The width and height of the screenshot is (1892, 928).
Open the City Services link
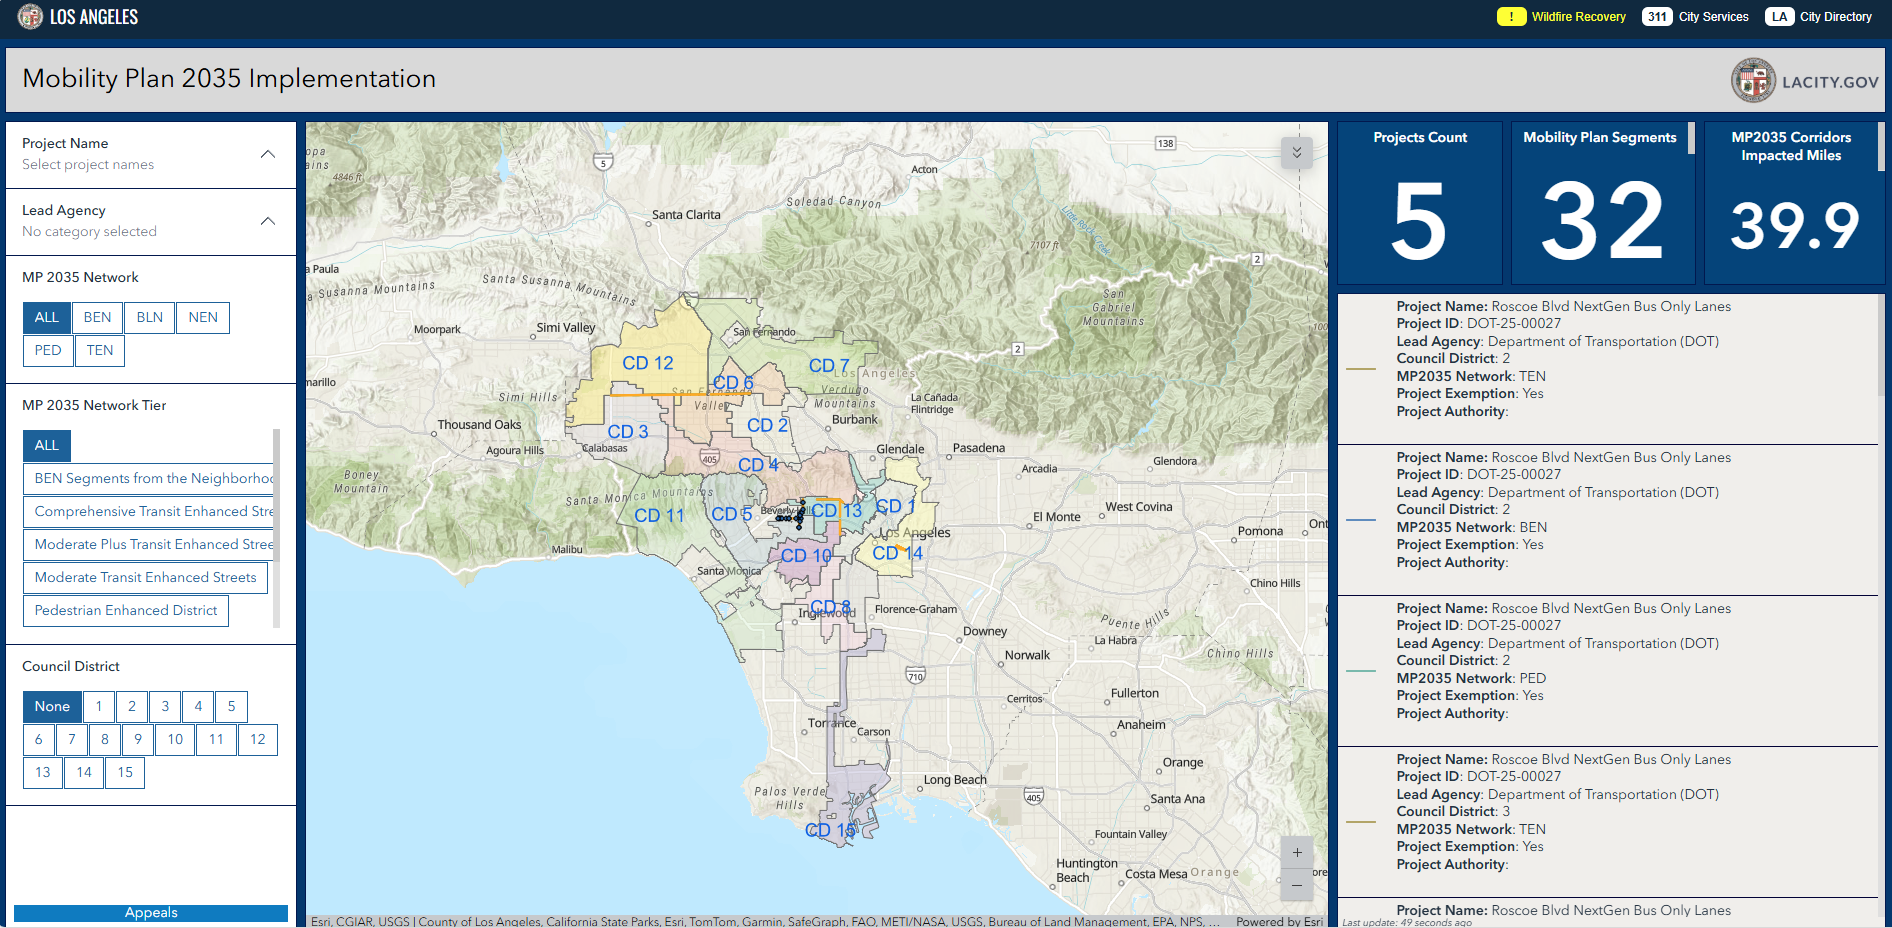click(x=1713, y=17)
